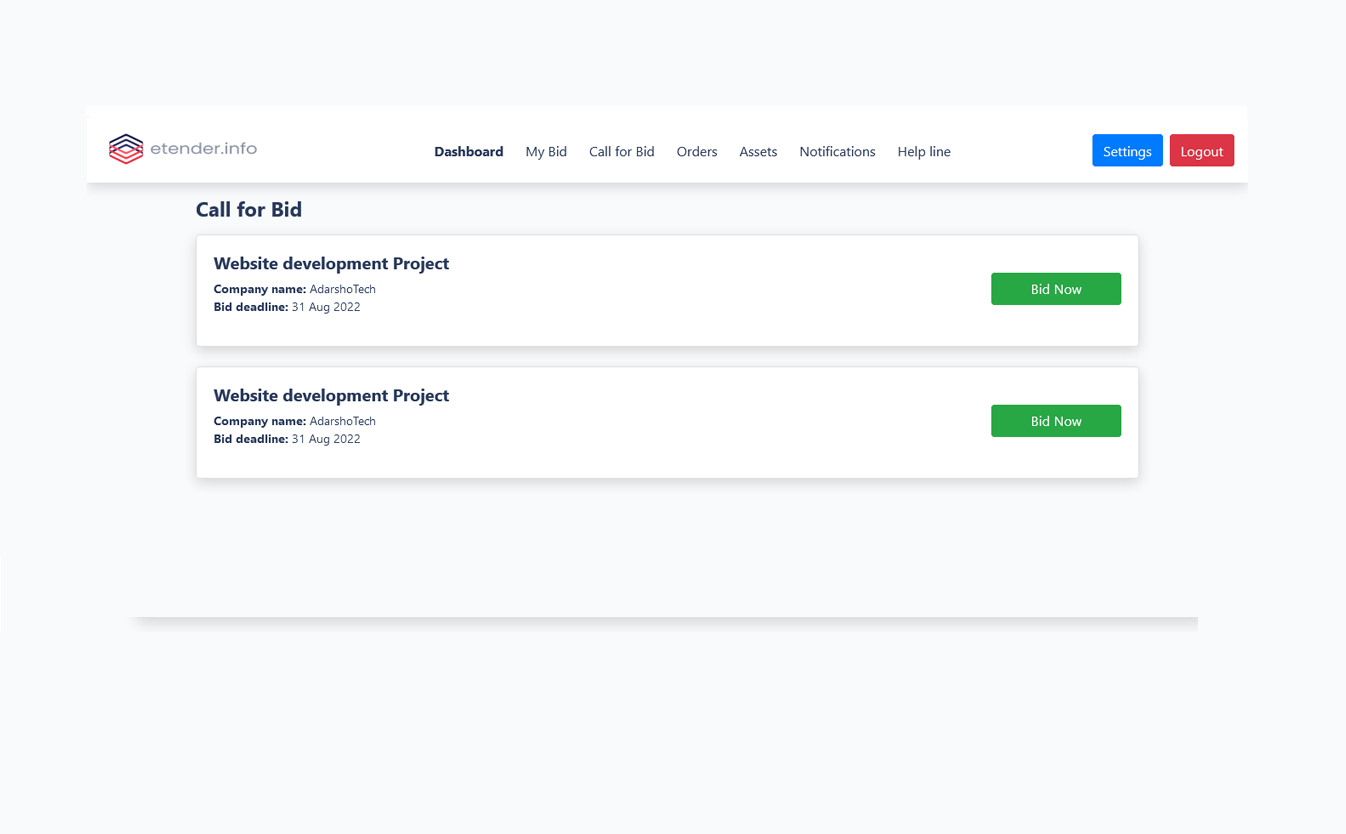Screen dimensions: 1346x834
Task: Click AdarshoTech company name in second card
Action: tap(342, 421)
